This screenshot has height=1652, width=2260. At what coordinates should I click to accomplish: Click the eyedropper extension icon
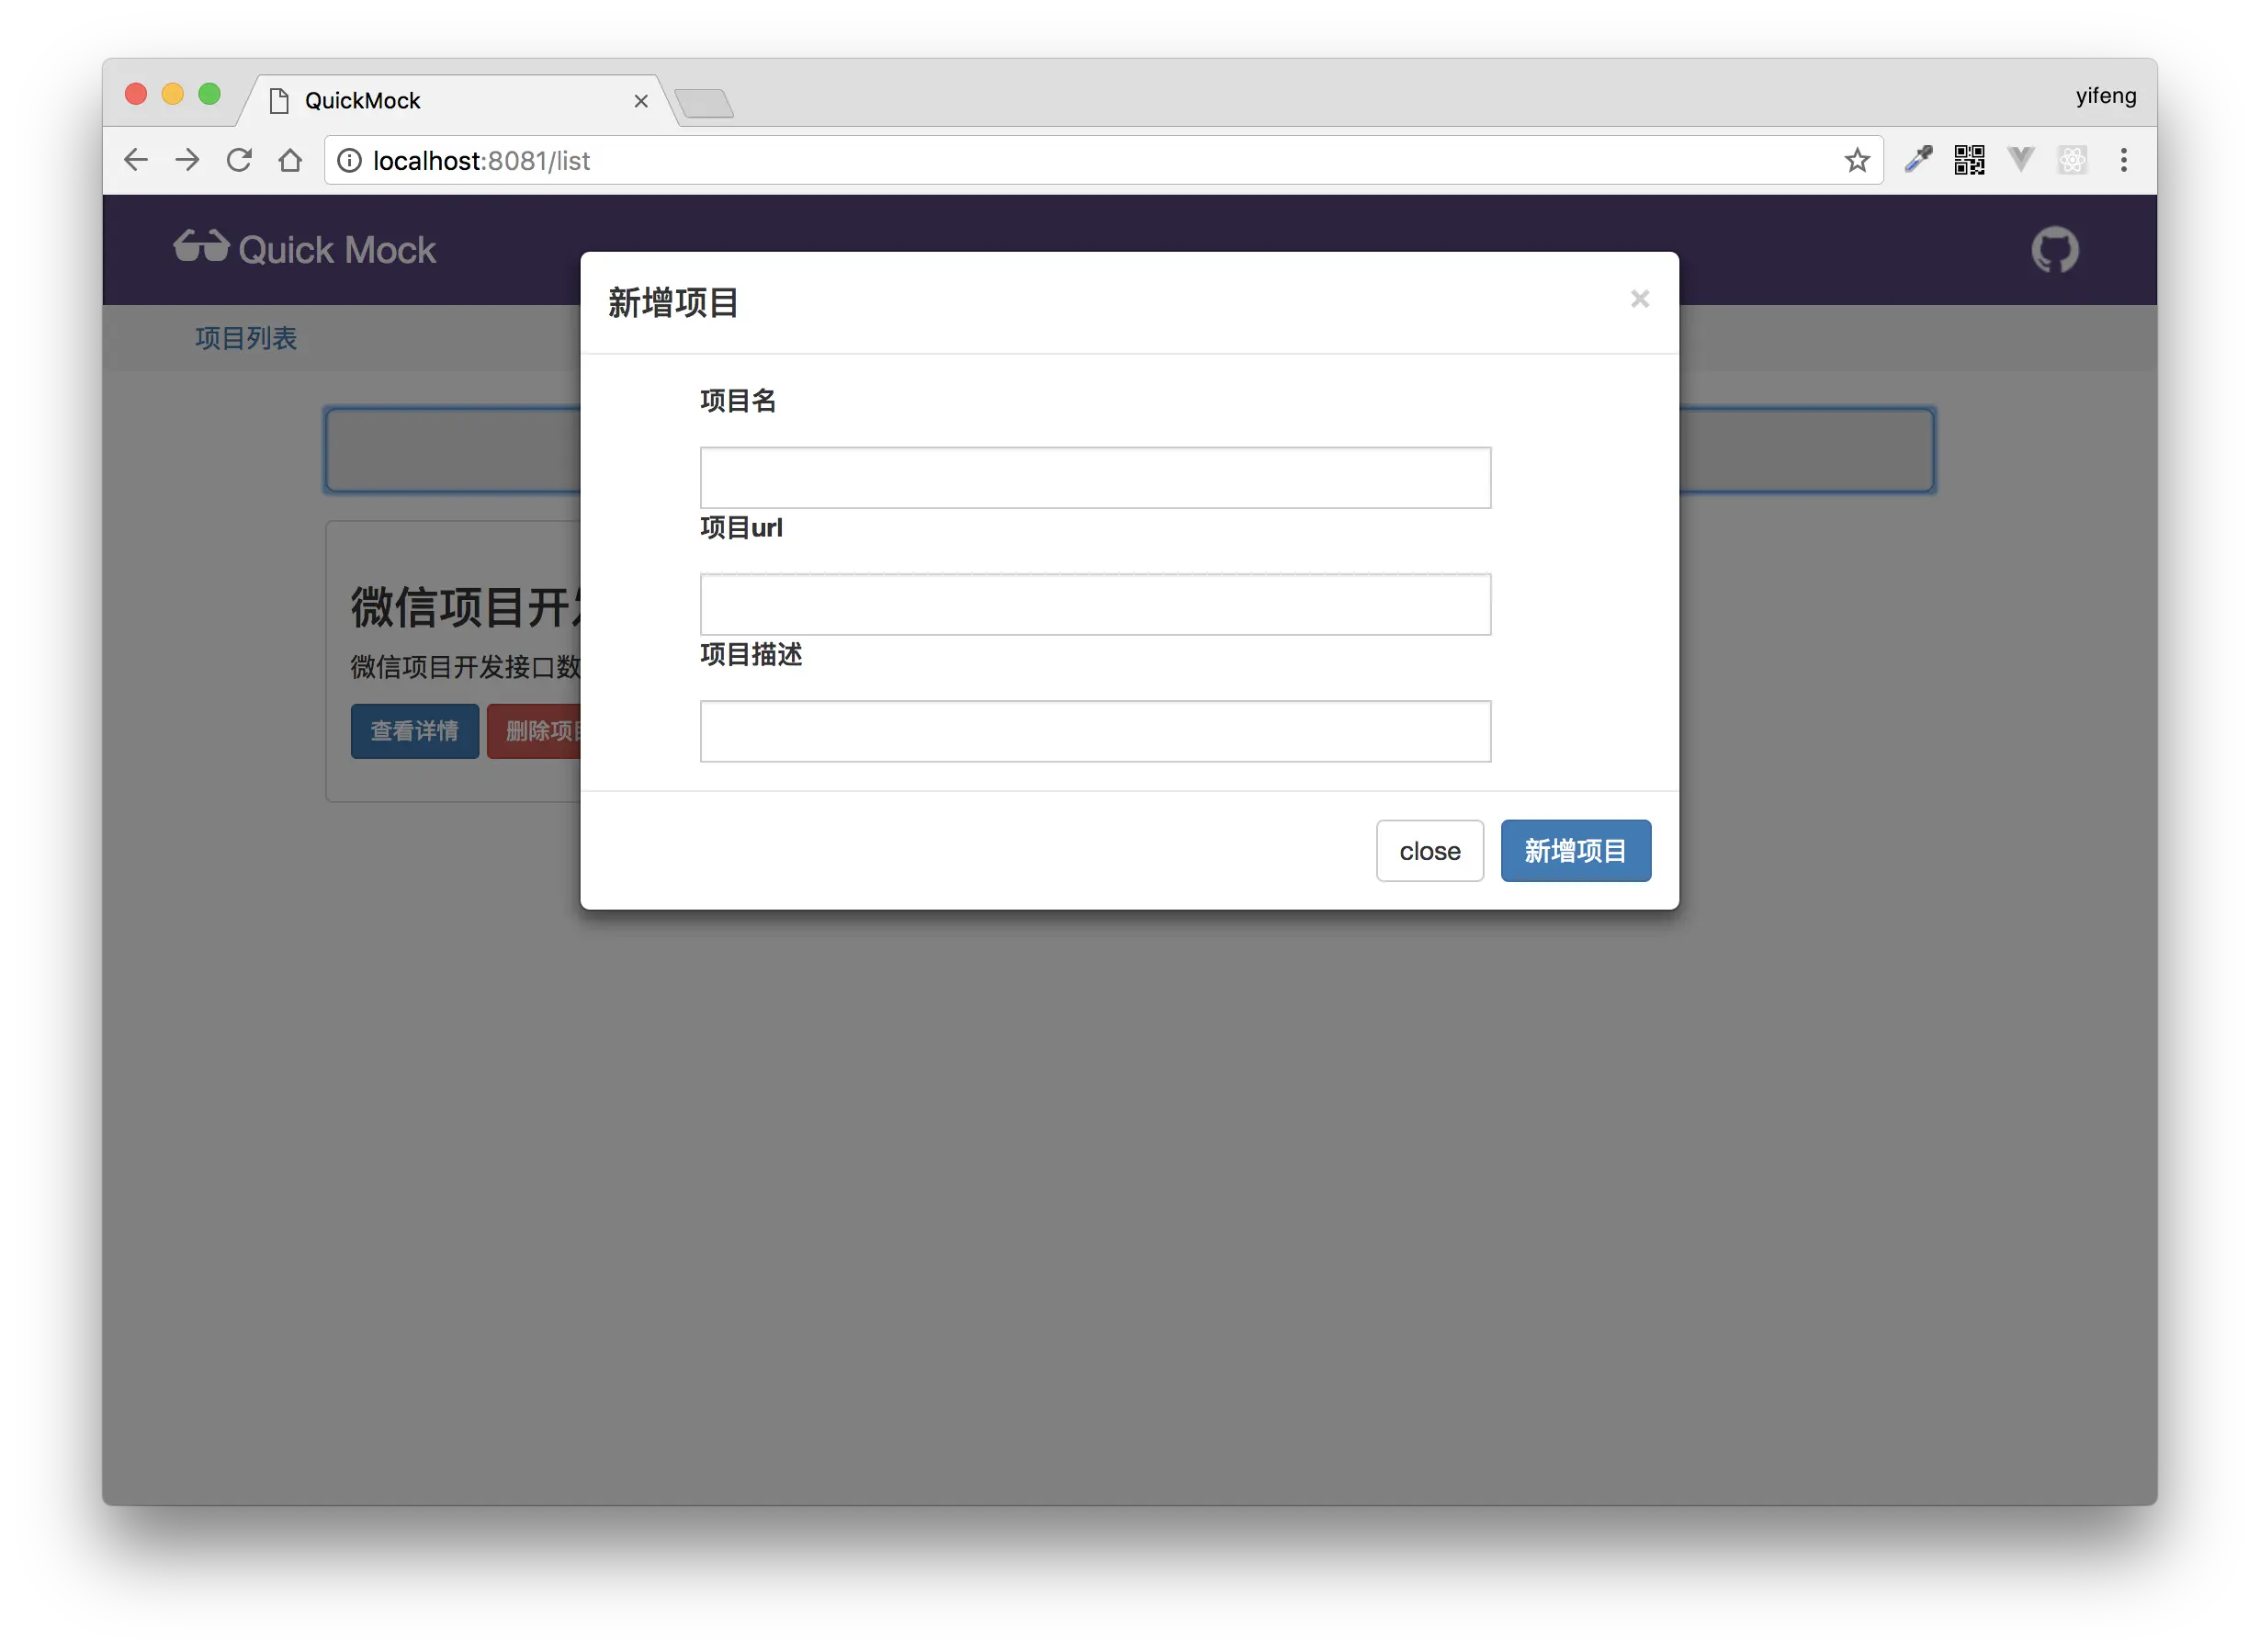click(1918, 160)
